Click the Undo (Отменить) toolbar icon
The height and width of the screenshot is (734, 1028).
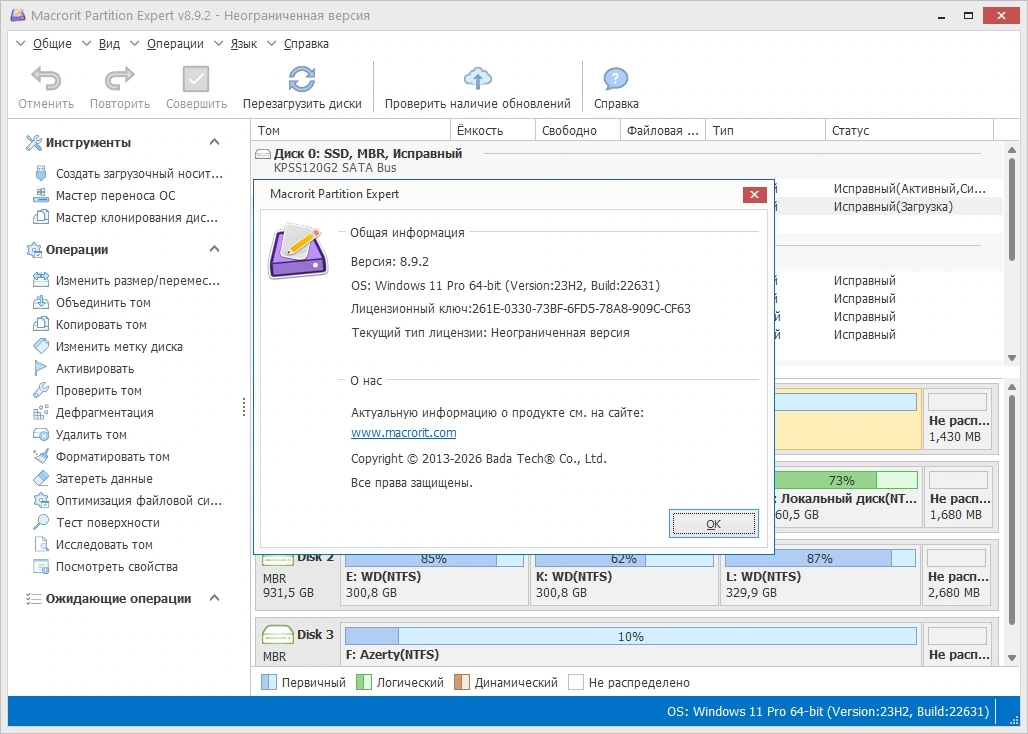pos(46,79)
